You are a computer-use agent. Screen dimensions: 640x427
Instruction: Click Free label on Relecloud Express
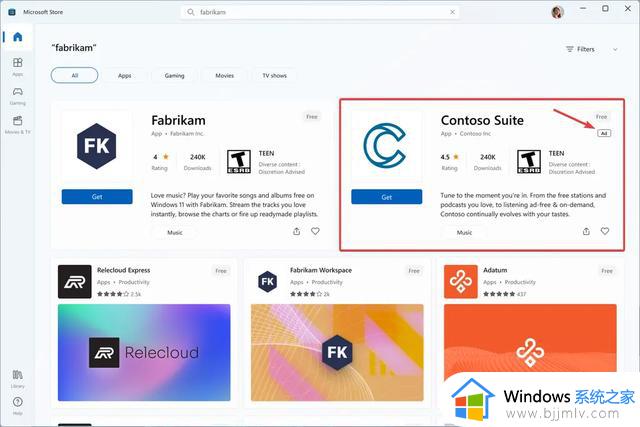coord(221,271)
